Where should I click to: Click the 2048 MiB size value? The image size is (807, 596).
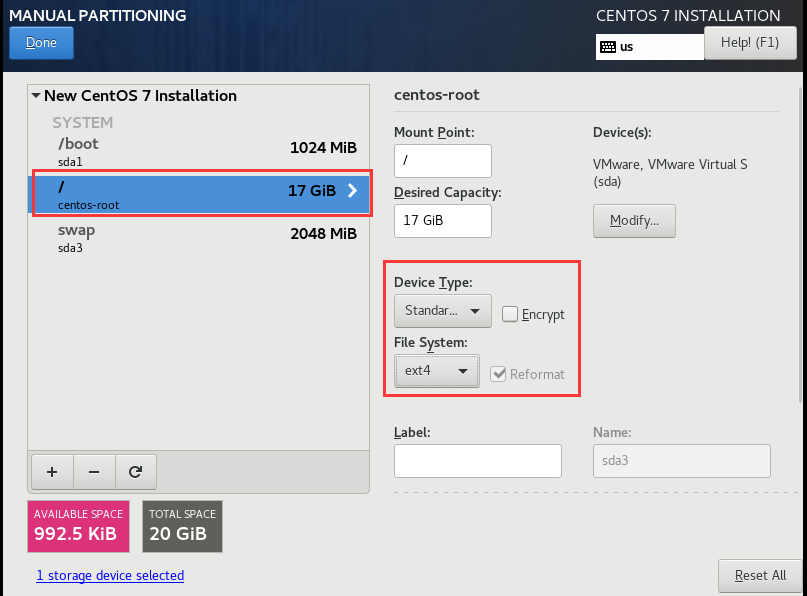(x=323, y=234)
